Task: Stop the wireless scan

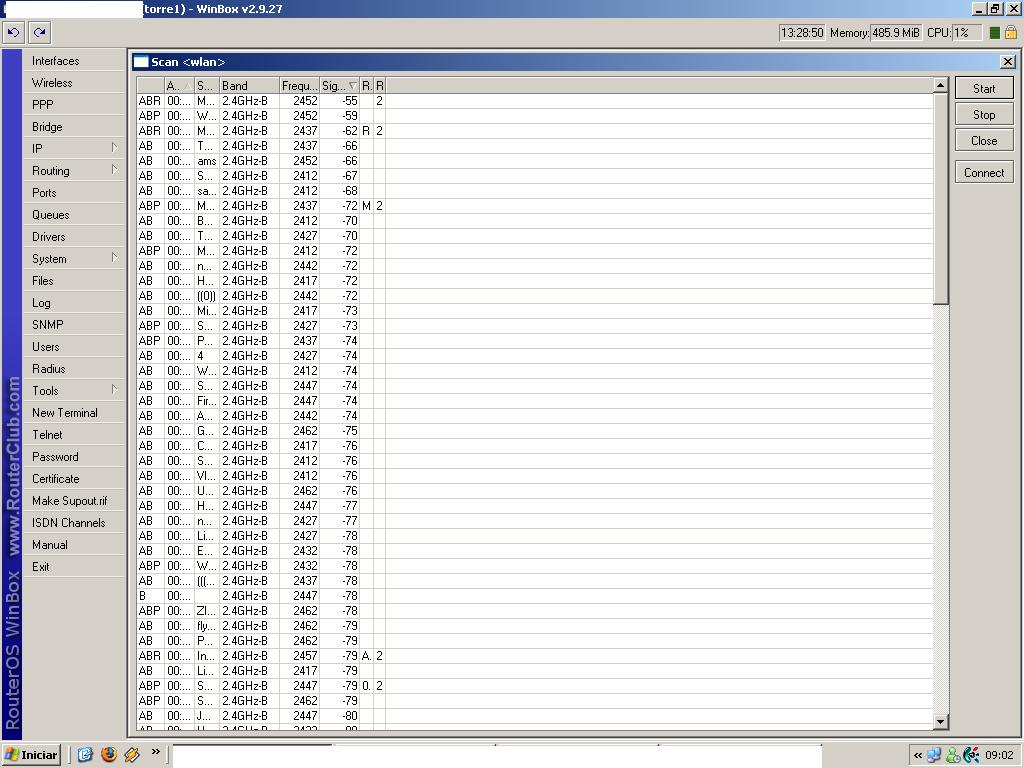Action: [984, 114]
